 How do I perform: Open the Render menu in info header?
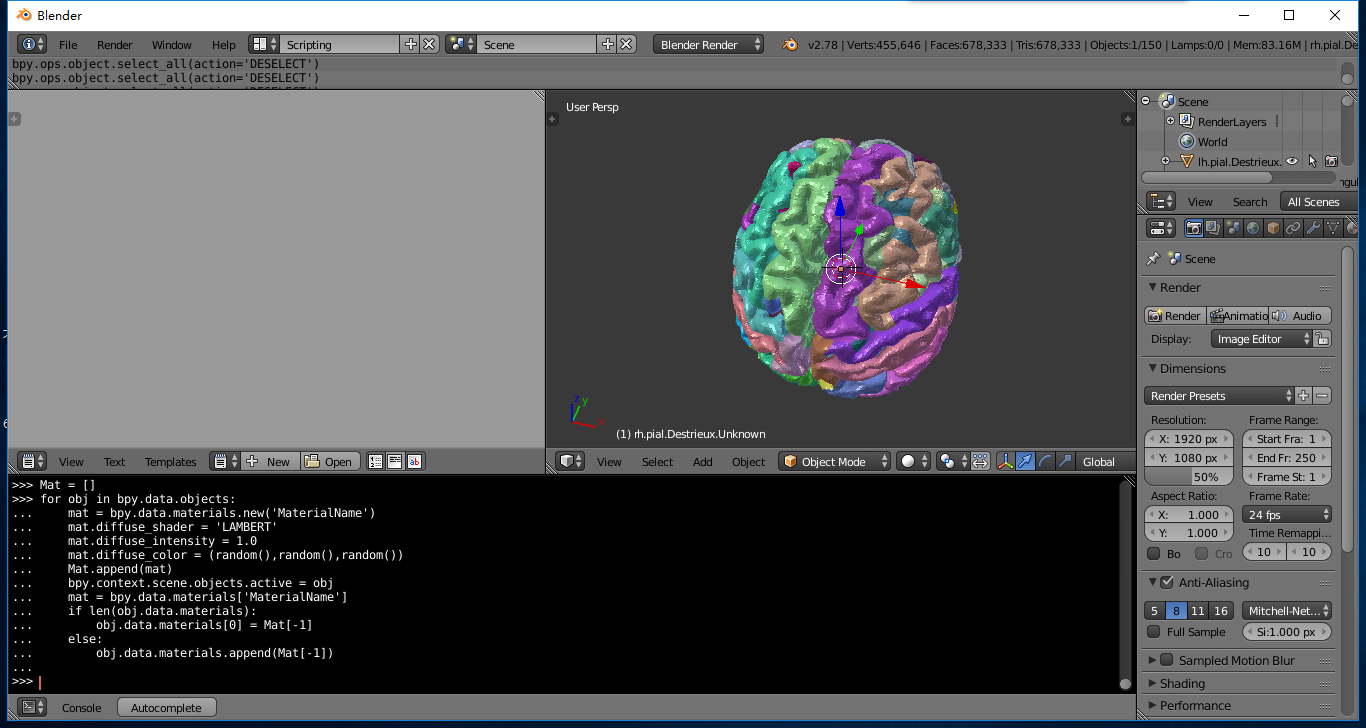click(115, 44)
